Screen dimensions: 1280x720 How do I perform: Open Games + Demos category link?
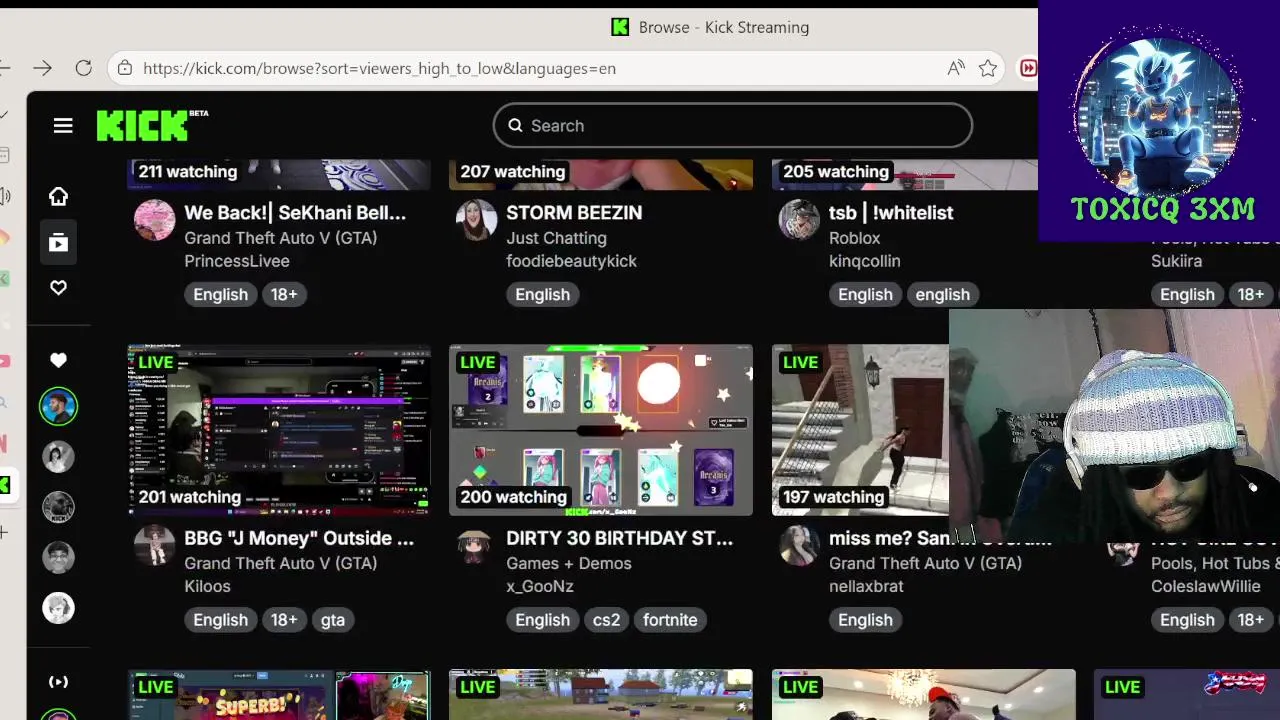click(x=569, y=563)
